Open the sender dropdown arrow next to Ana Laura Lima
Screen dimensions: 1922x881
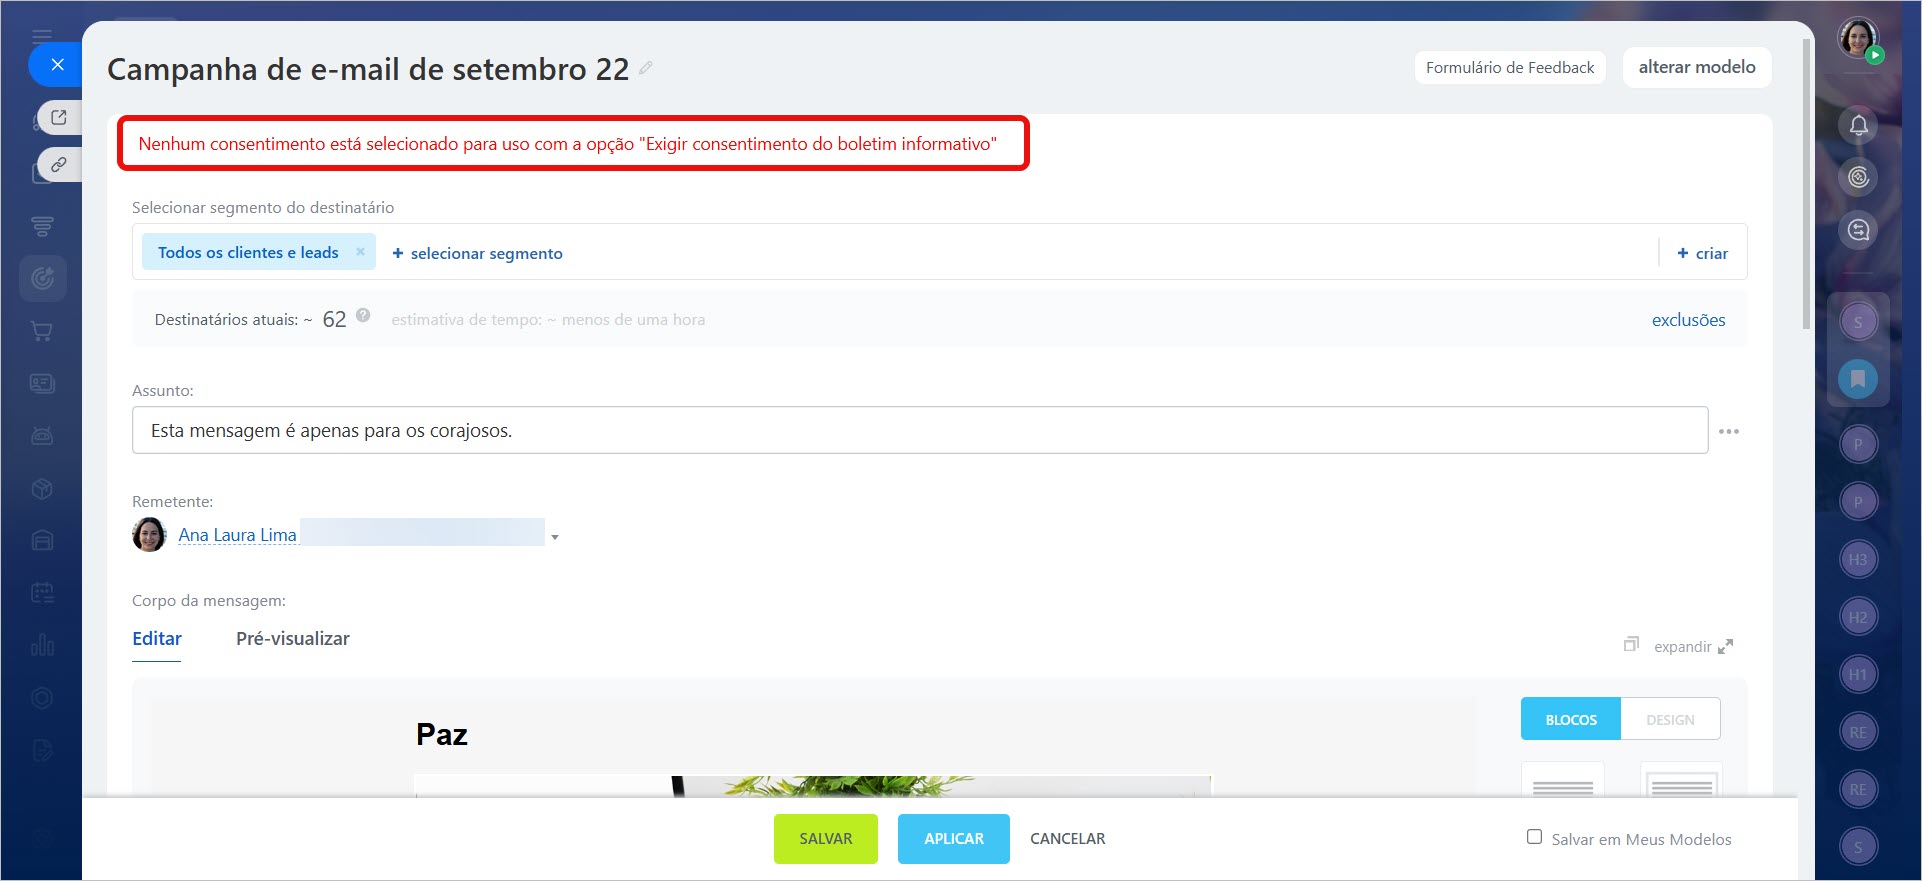click(555, 537)
